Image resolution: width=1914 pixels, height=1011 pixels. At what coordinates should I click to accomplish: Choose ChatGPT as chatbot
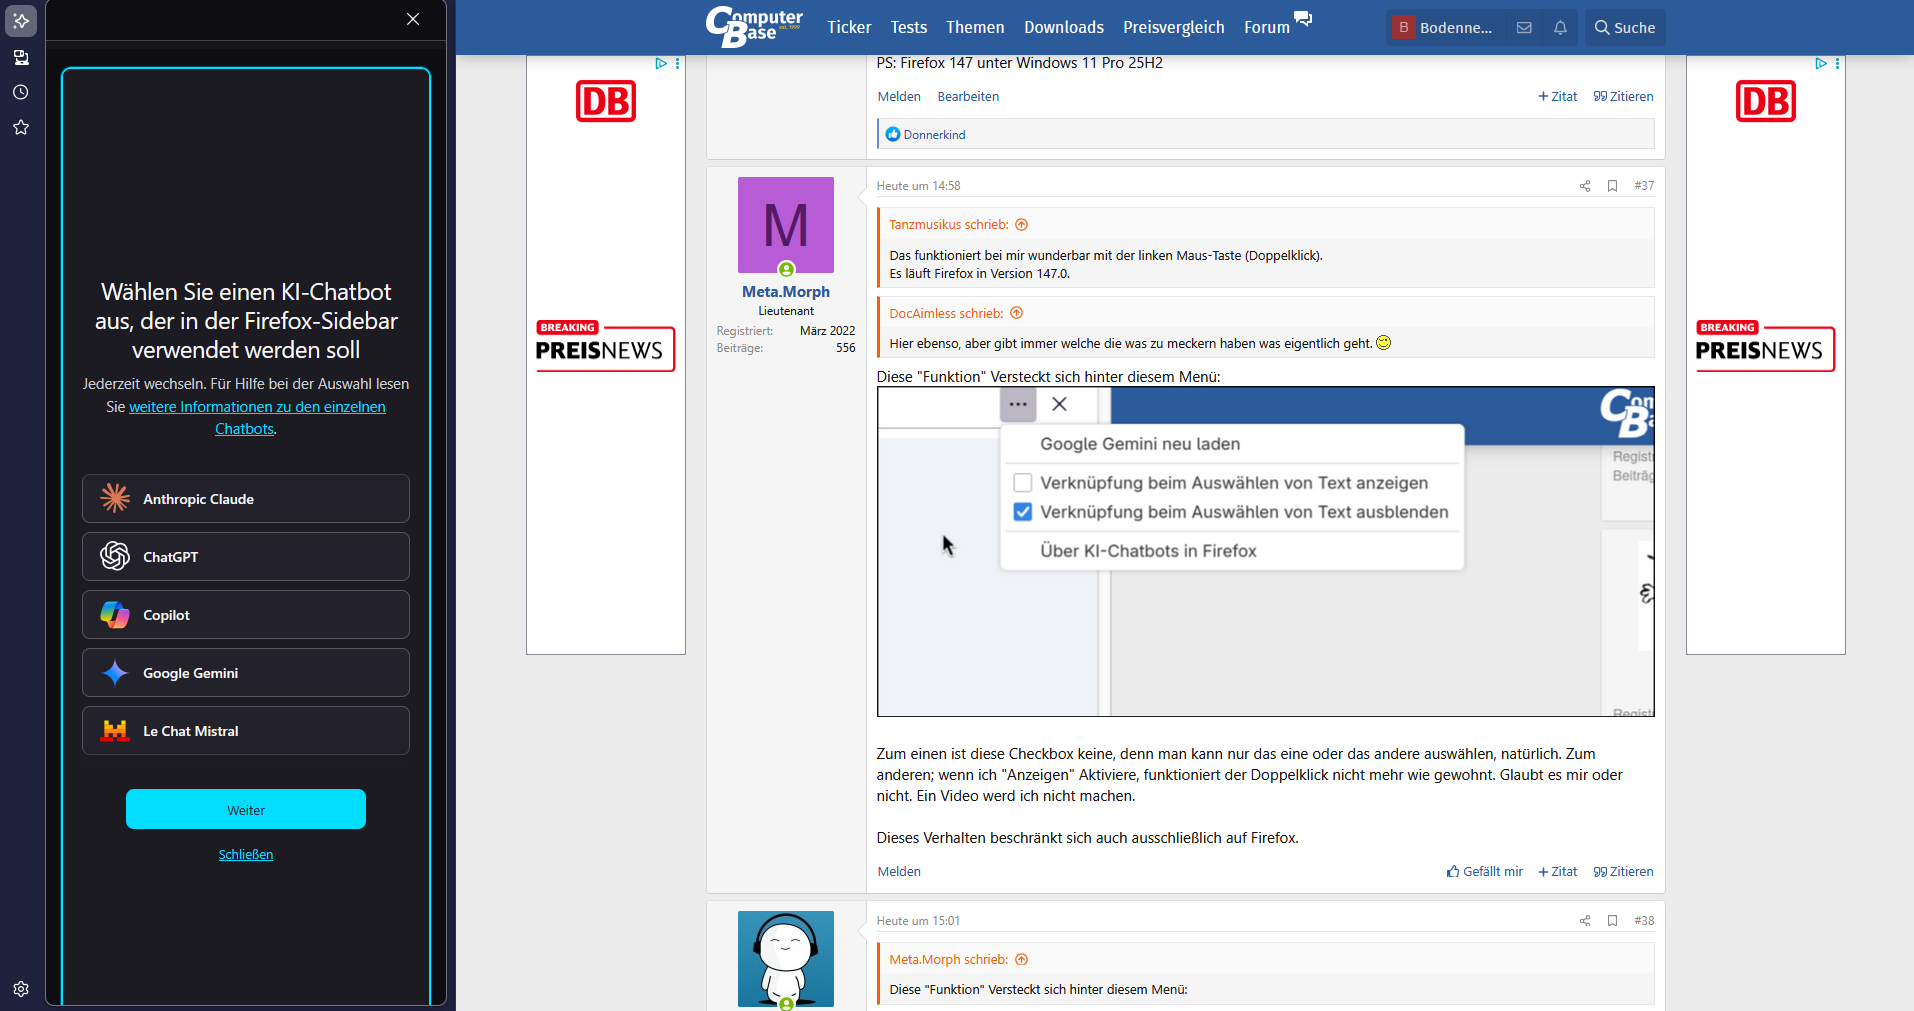246,557
